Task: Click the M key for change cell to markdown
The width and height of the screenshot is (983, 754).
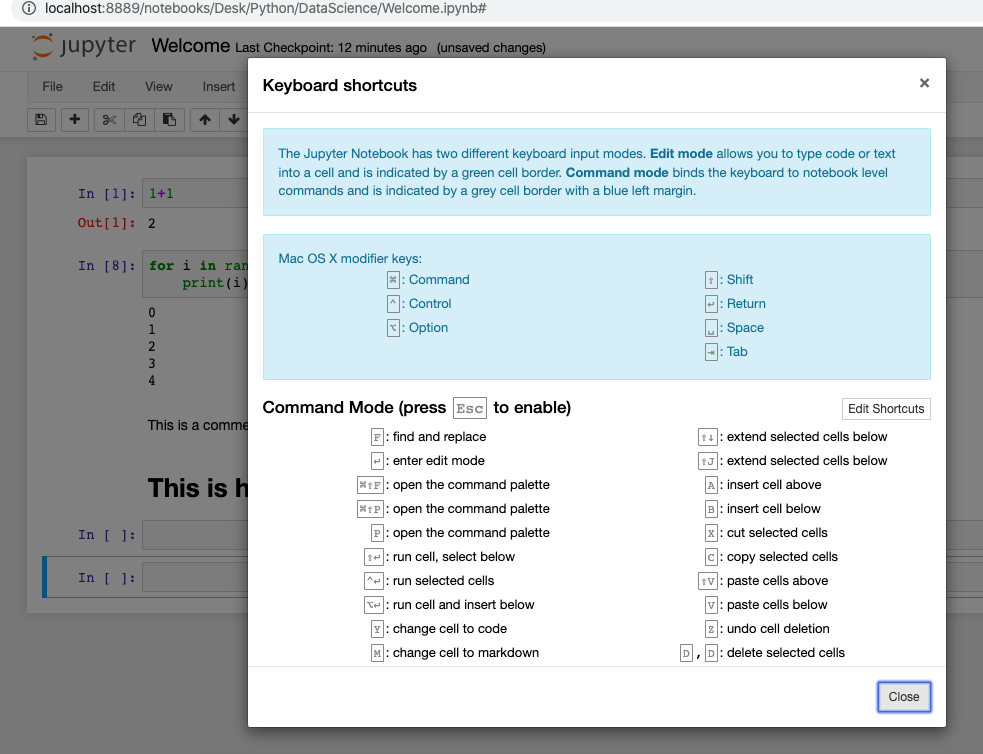Action: pos(377,653)
